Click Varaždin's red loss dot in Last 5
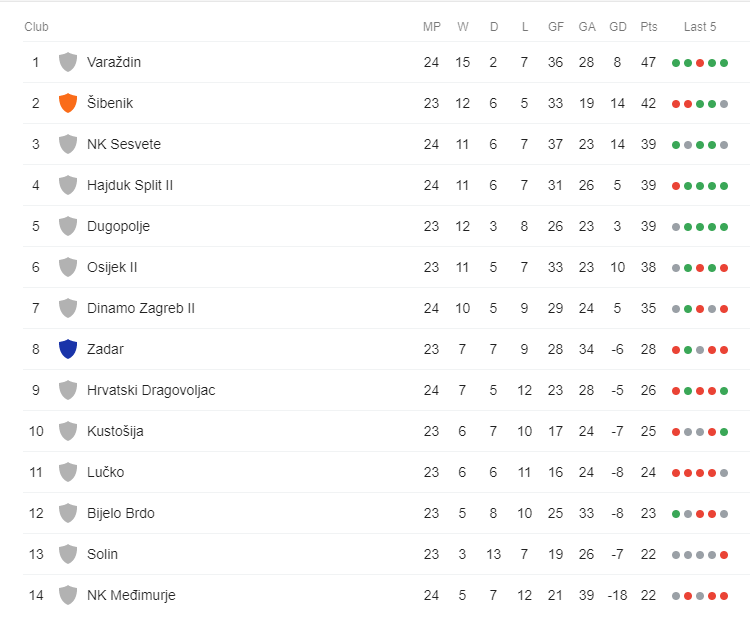The height and width of the screenshot is (617, 750). 700,63
